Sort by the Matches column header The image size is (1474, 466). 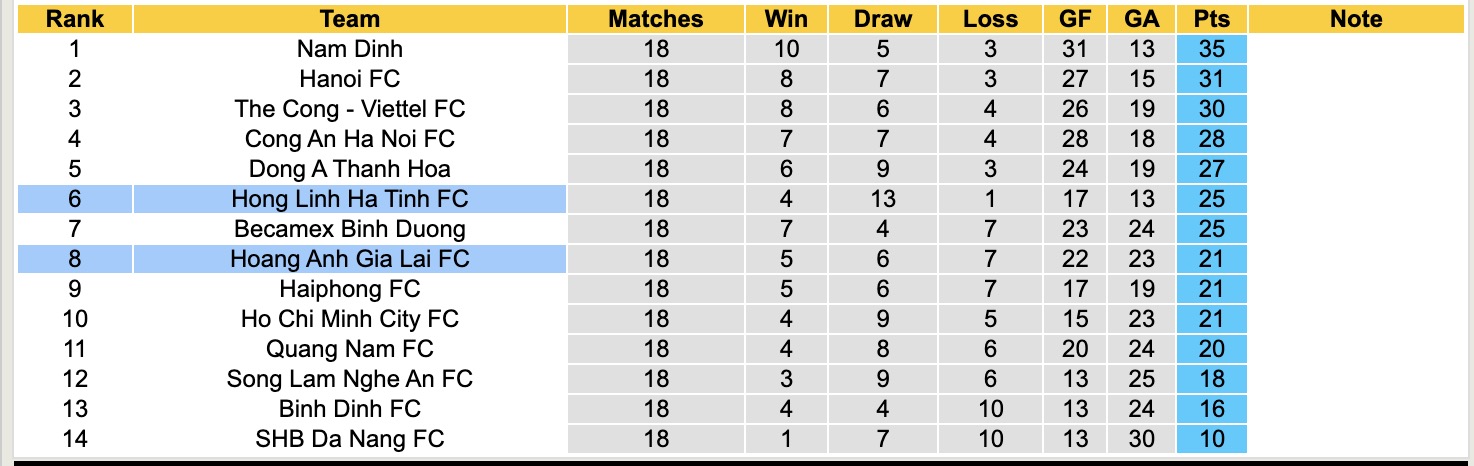(656, 18)
